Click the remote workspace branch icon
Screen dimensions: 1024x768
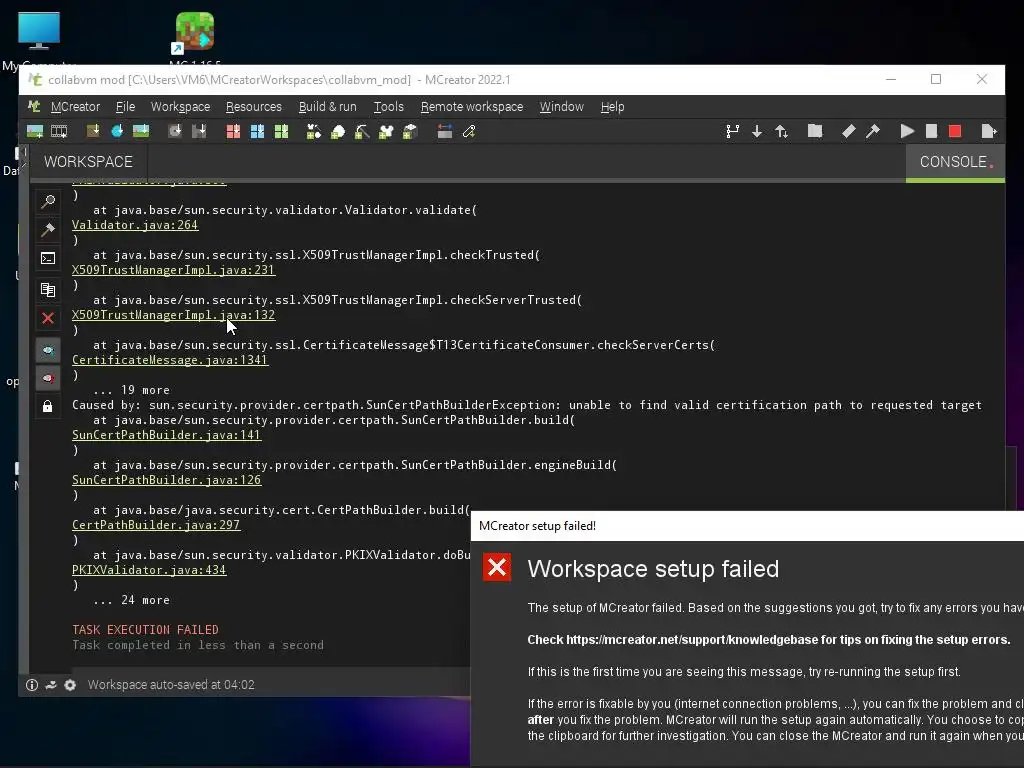pos(733,132)
